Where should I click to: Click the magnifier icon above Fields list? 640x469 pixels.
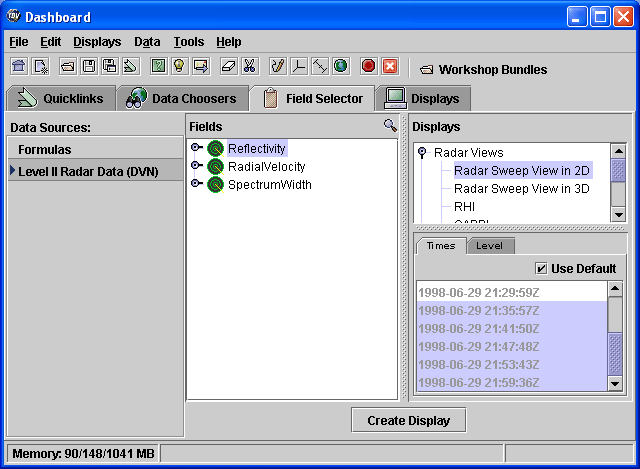coord(390,126)
